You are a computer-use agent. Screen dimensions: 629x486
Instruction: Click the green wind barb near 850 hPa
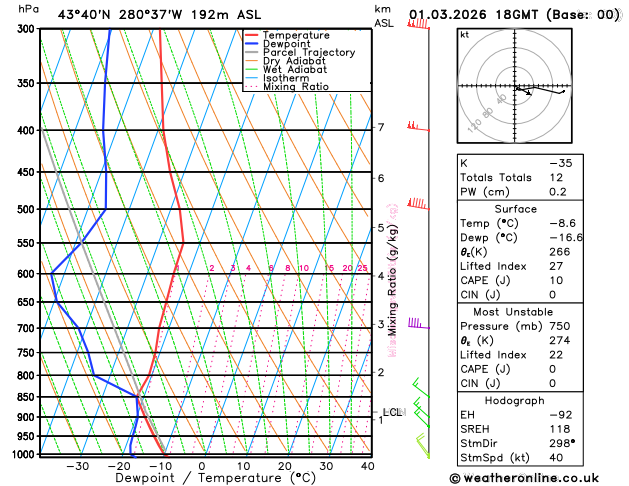tap(421, 387)
